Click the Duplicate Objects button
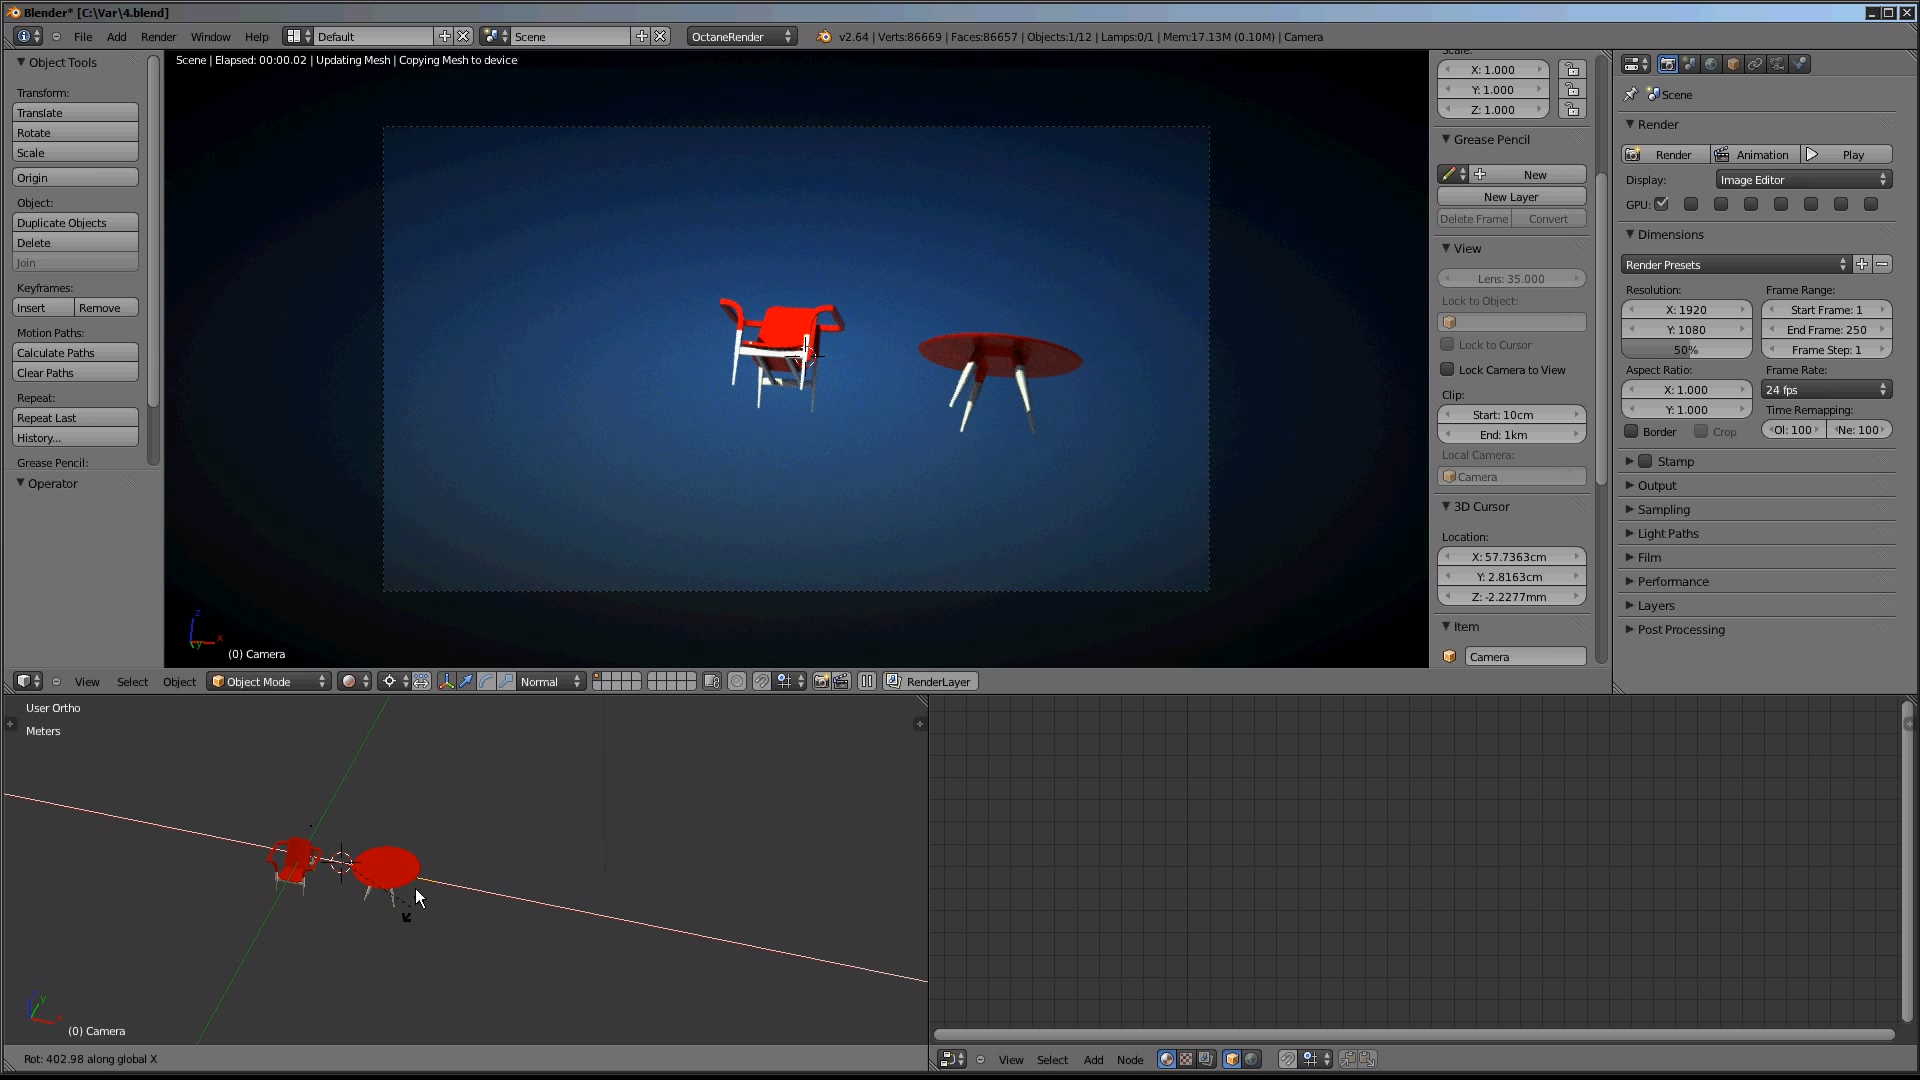Viewport: 1920px width, 1080px height. click(75, 222)
